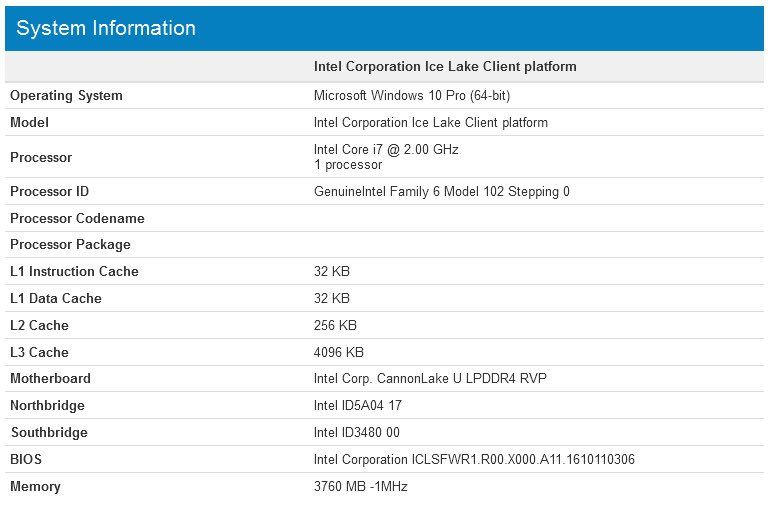Select the L1 Data Cache '32 KB' value

click(x=331, y=298)
